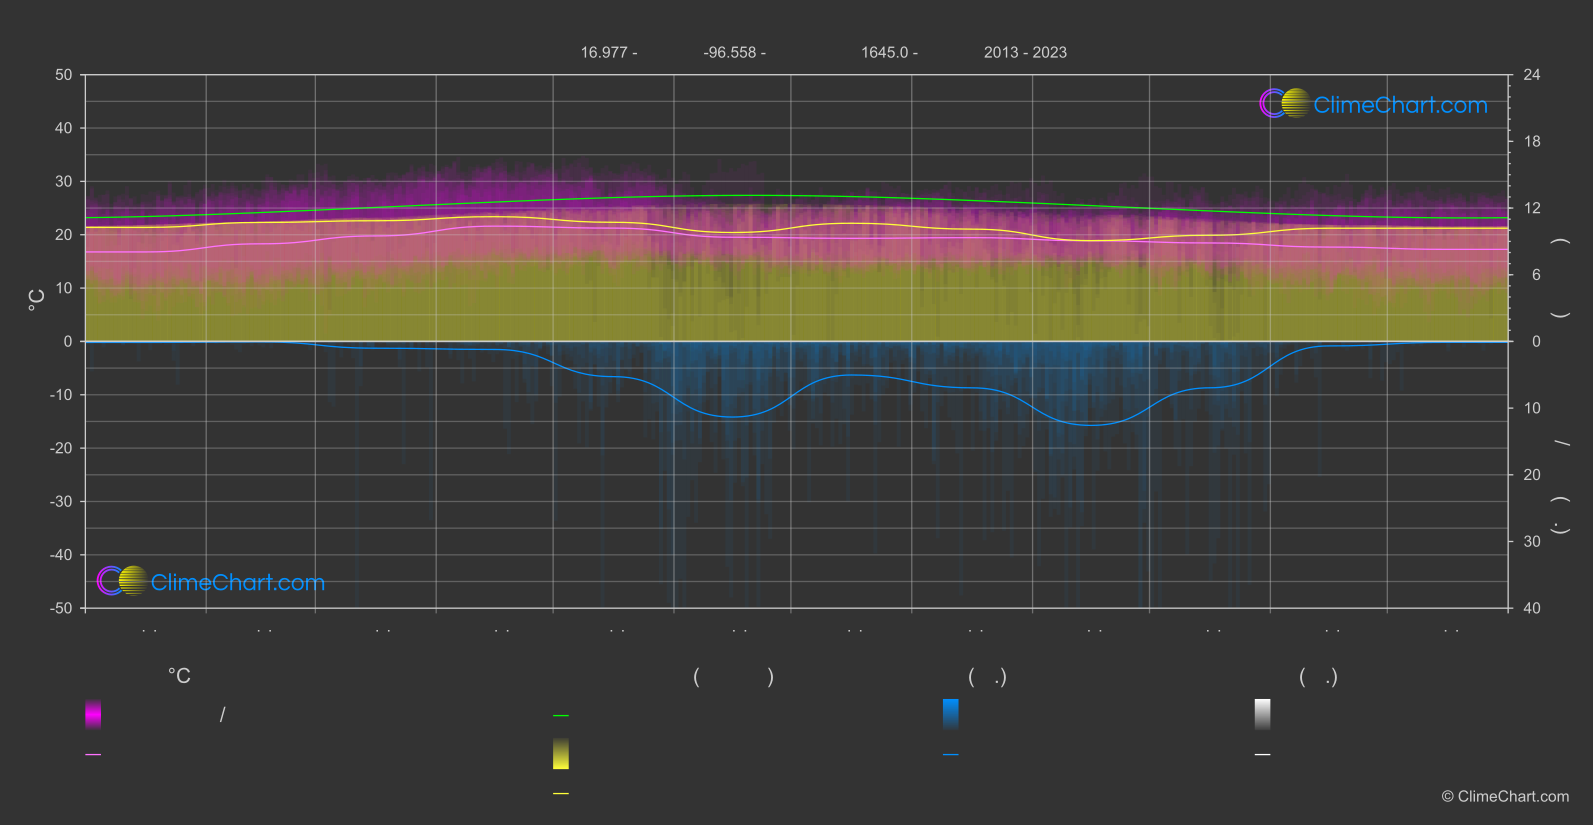
Task: Click the yellow gradient legend swatch
Action: point(561,754)
